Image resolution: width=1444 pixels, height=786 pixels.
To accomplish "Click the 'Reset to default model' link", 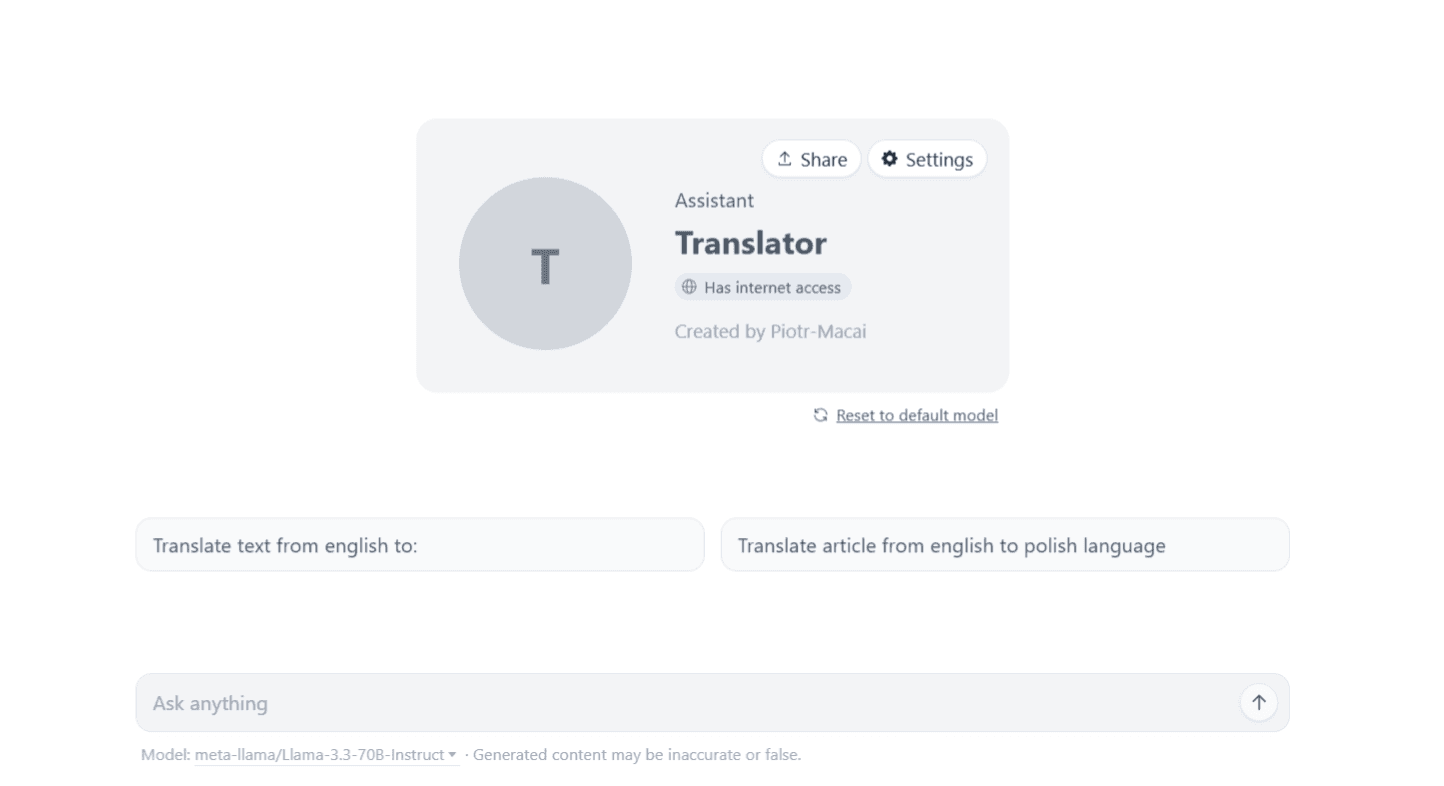I will coord(917,414).
